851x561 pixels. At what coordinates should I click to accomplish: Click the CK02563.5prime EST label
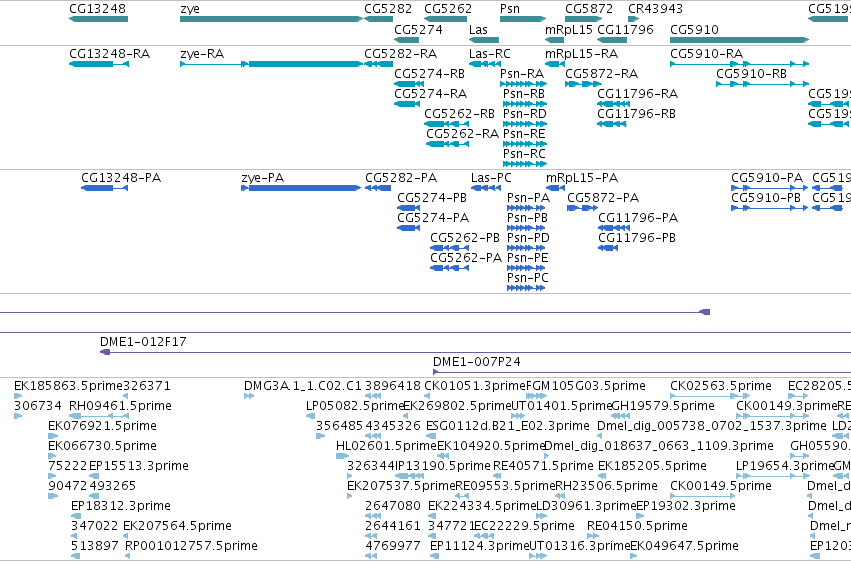(721, 386)
